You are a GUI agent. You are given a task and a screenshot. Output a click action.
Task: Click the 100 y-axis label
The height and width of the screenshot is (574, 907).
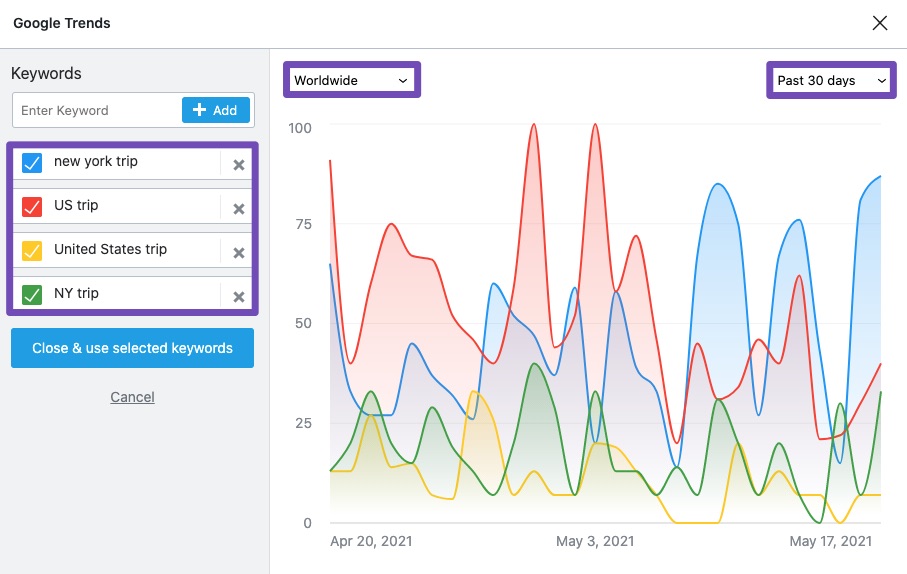pos(300,128)
